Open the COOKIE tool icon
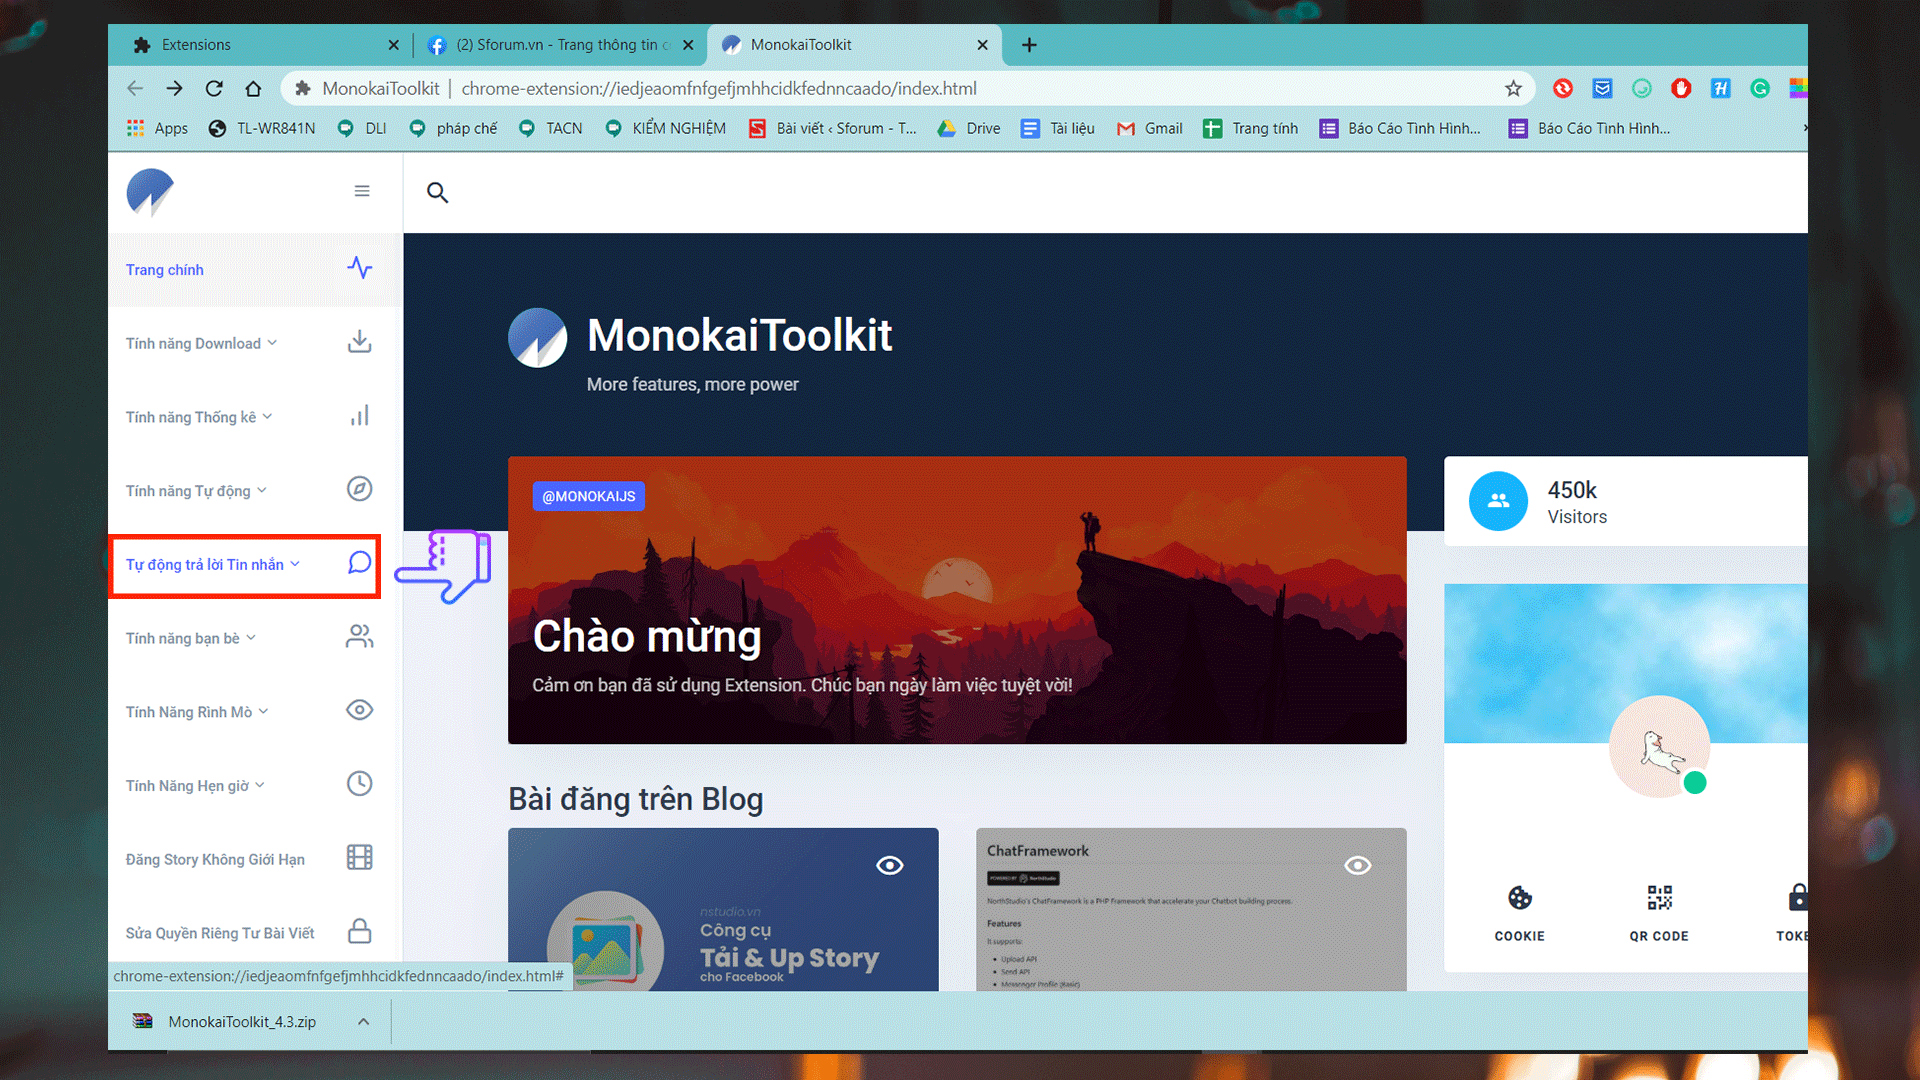 (x=1520, y=898)
